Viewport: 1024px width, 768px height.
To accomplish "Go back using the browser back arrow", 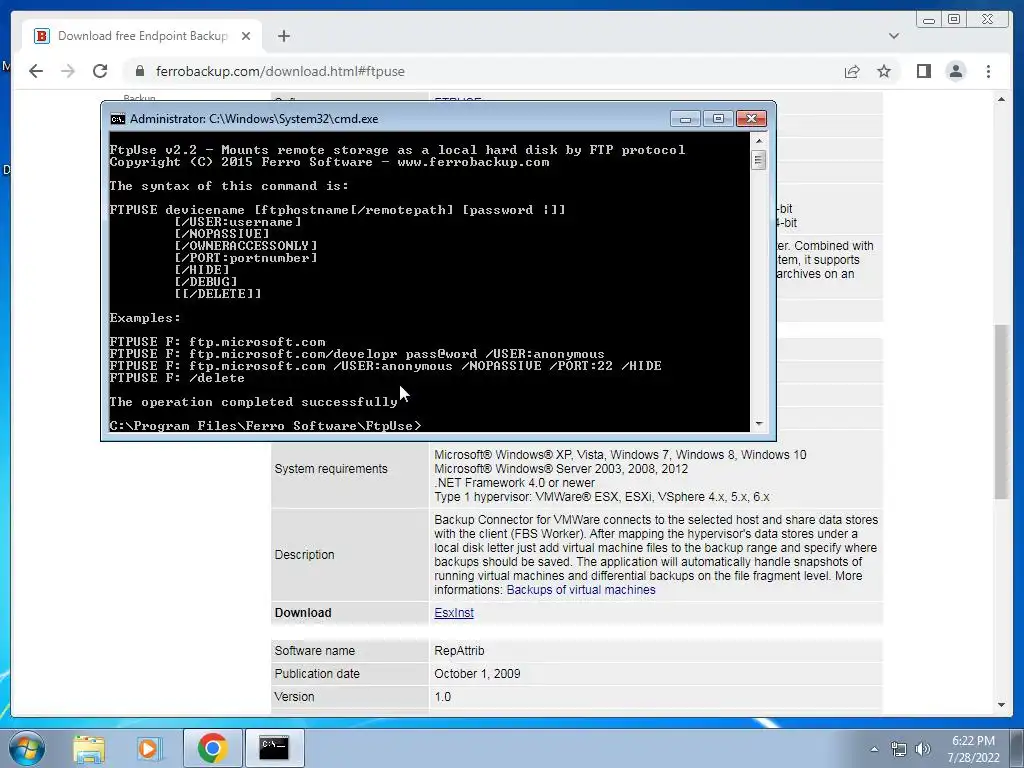I will [x=36, y=71].
